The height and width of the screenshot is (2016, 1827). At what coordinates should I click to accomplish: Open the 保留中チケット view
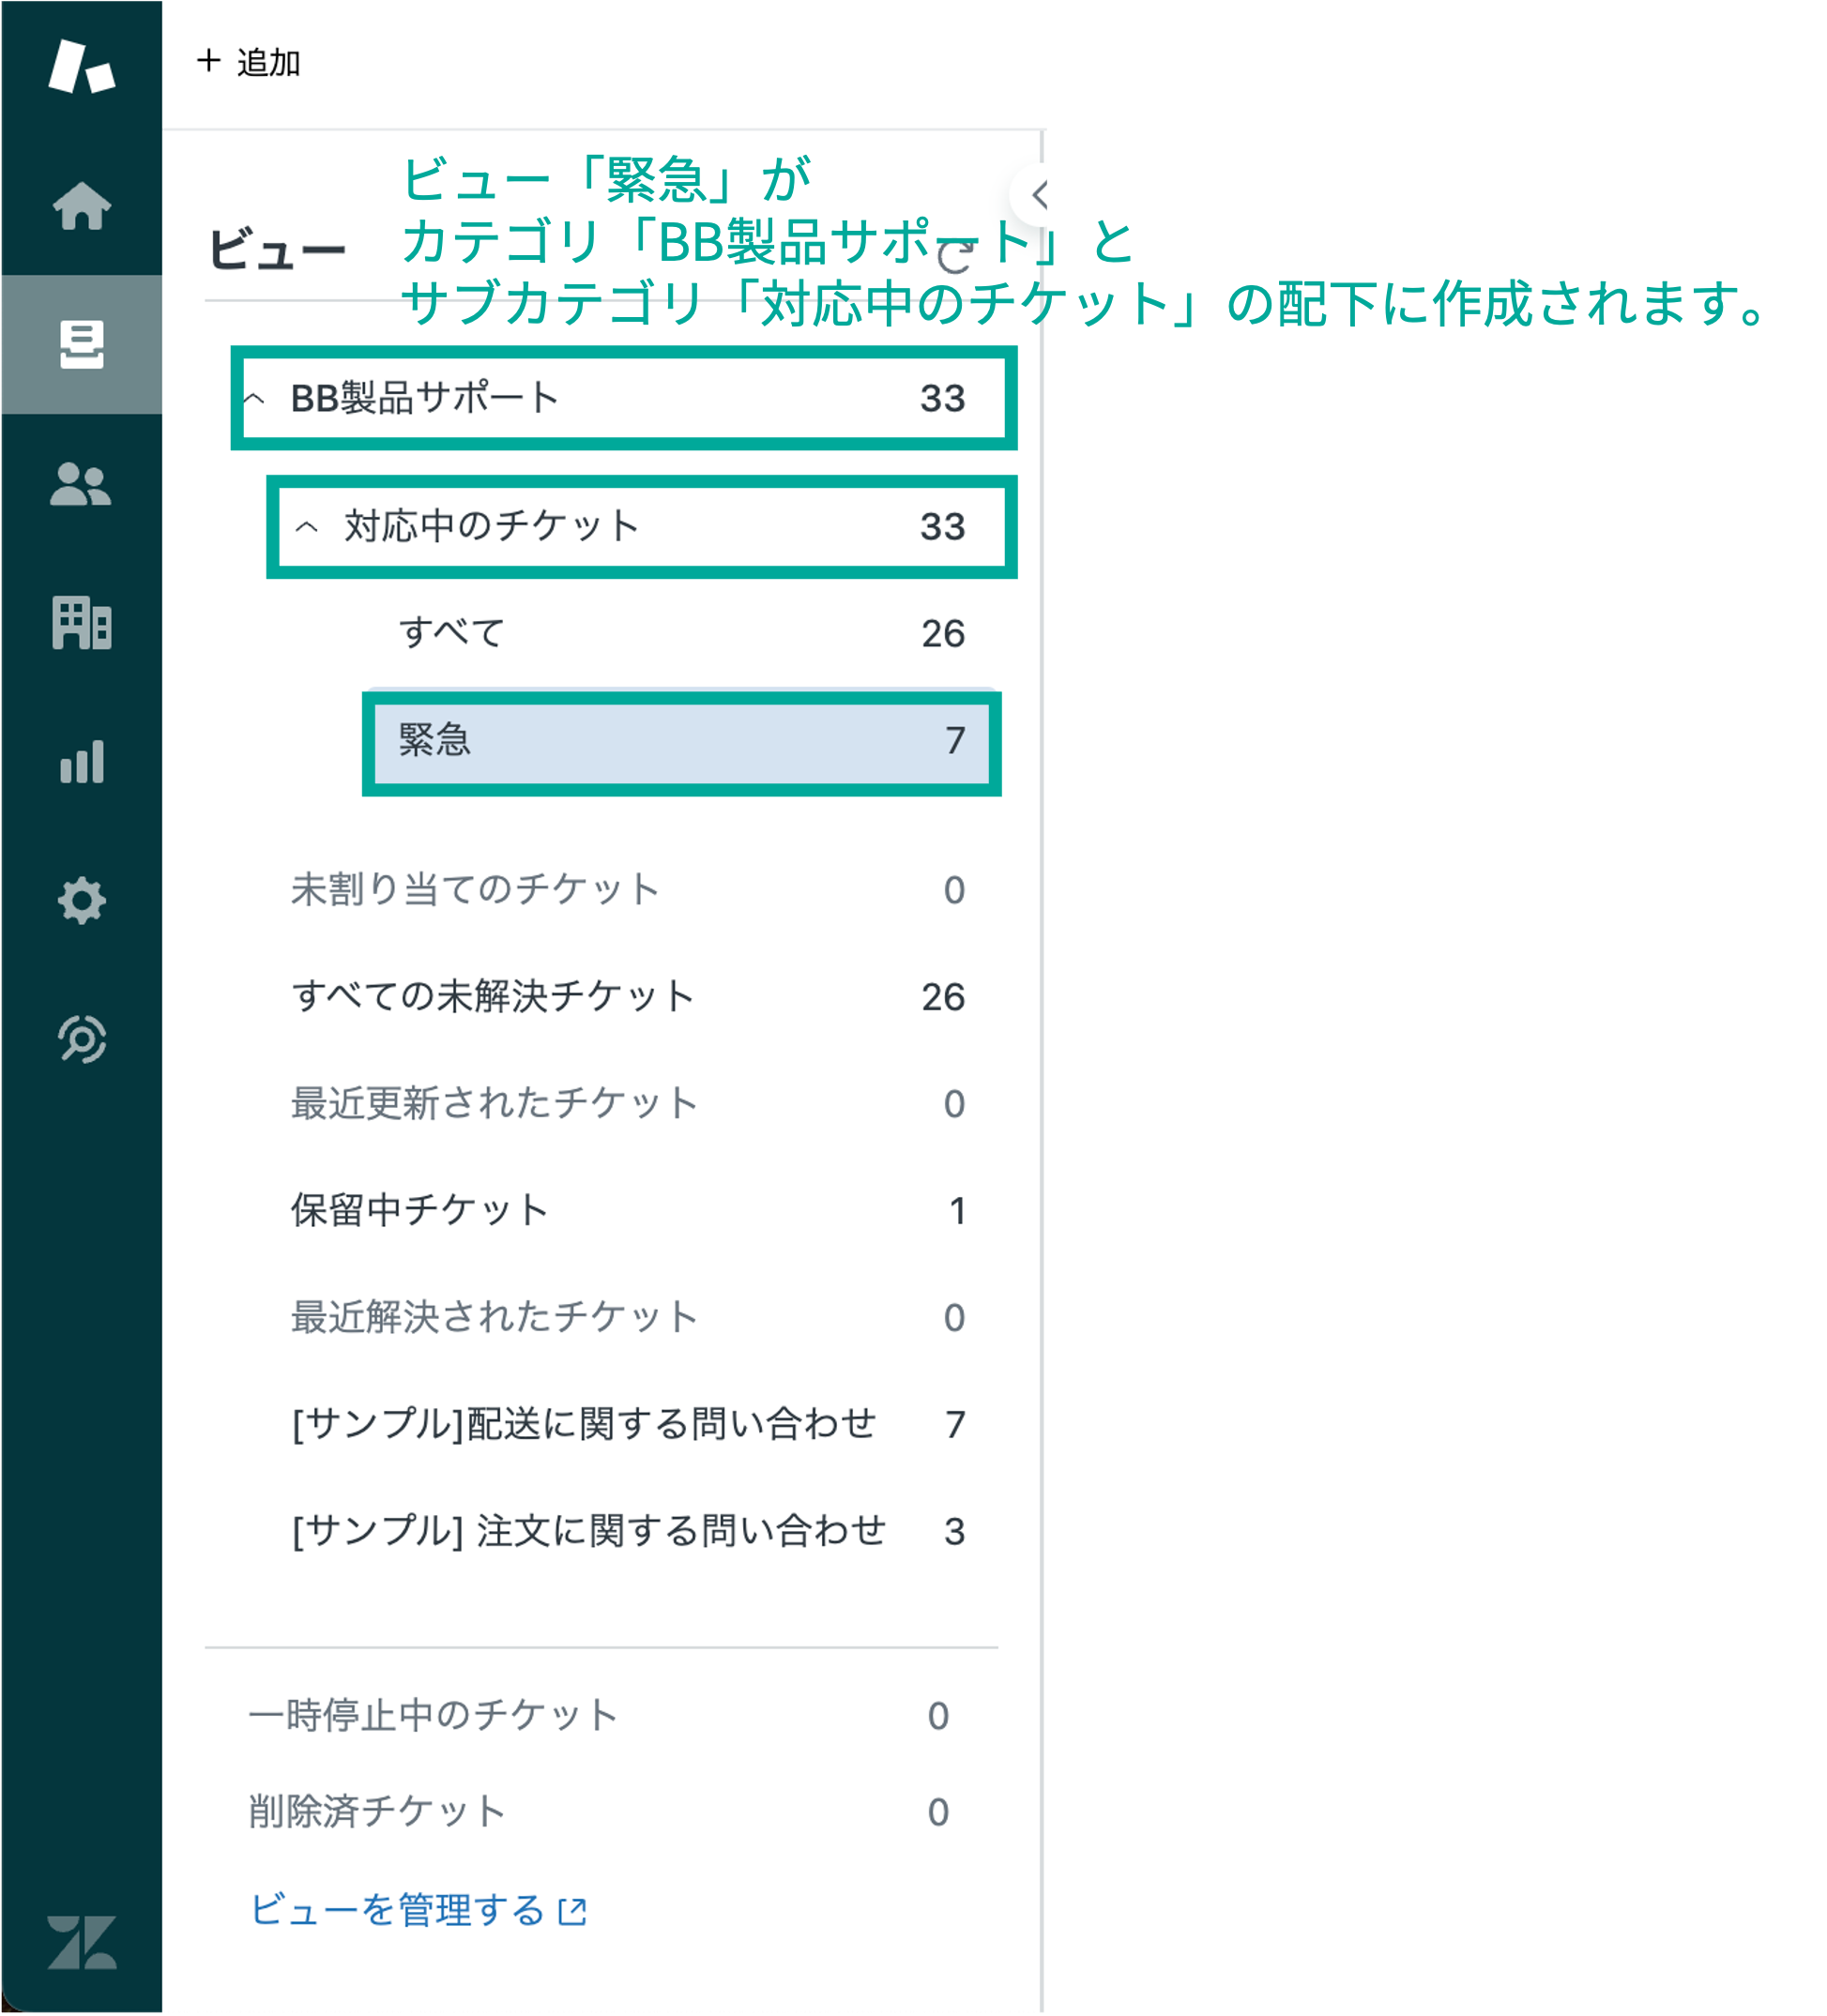tap(627, 1211)
